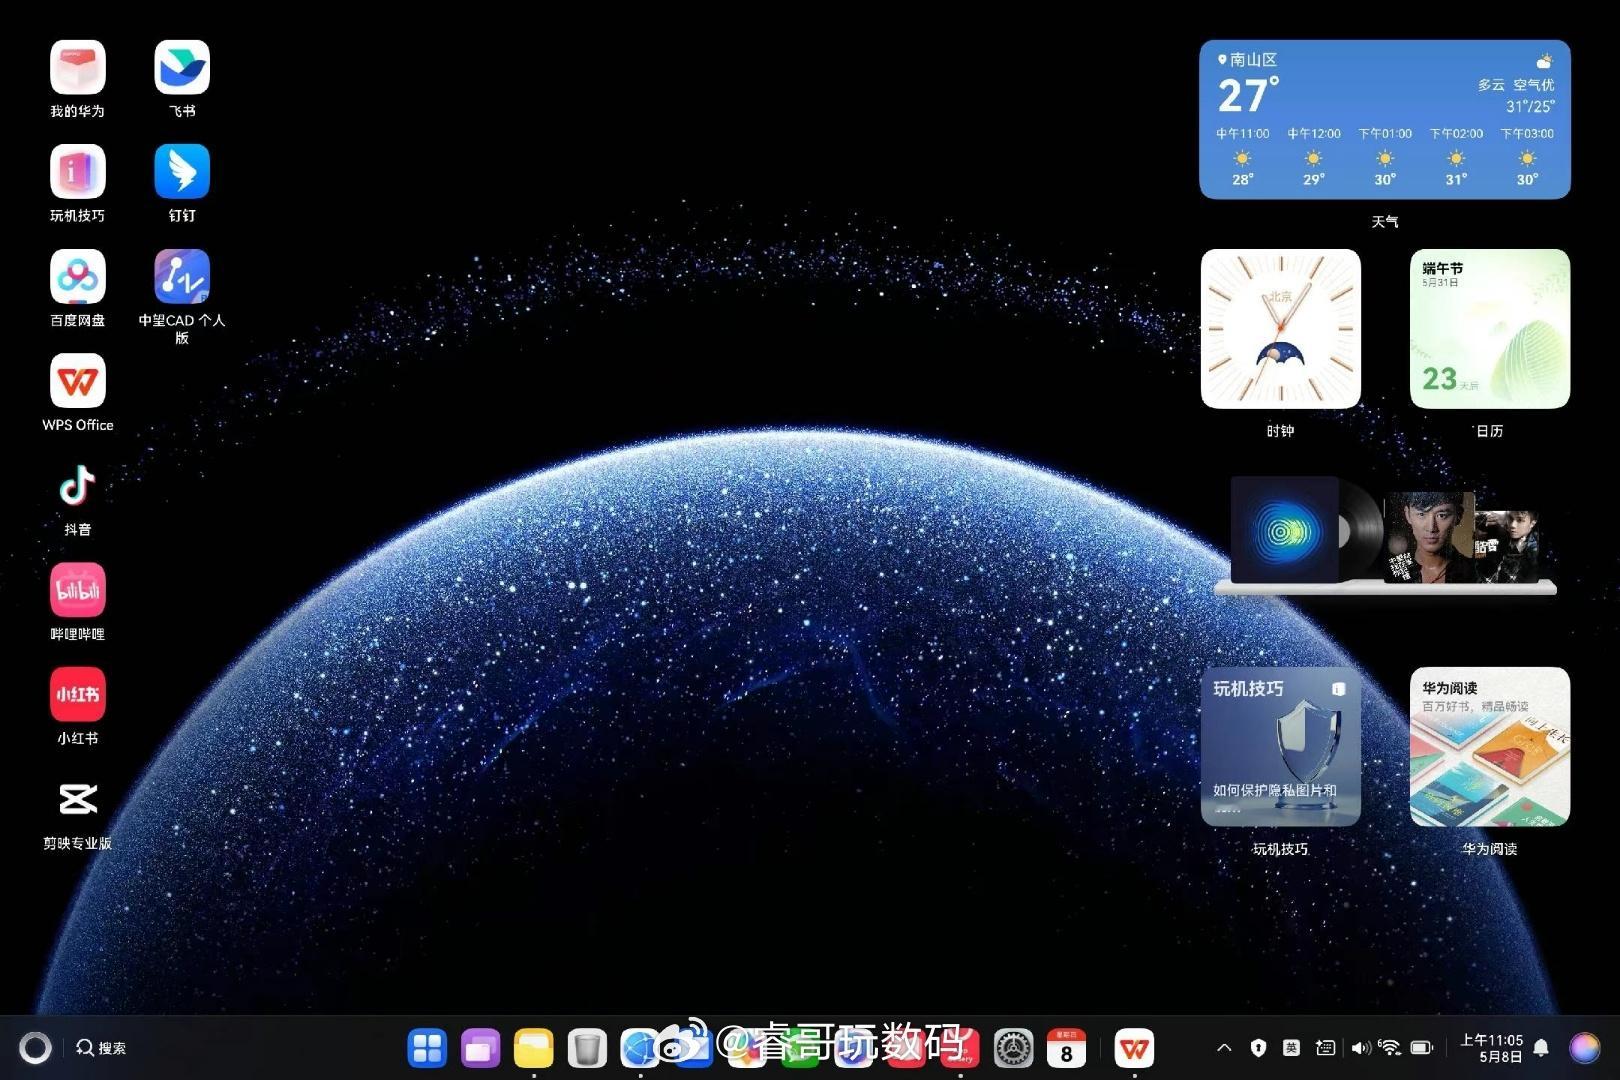Open the 哔哩哔哩 app icon
This screenshot has width=1620, height=1080.
point(78,590)
